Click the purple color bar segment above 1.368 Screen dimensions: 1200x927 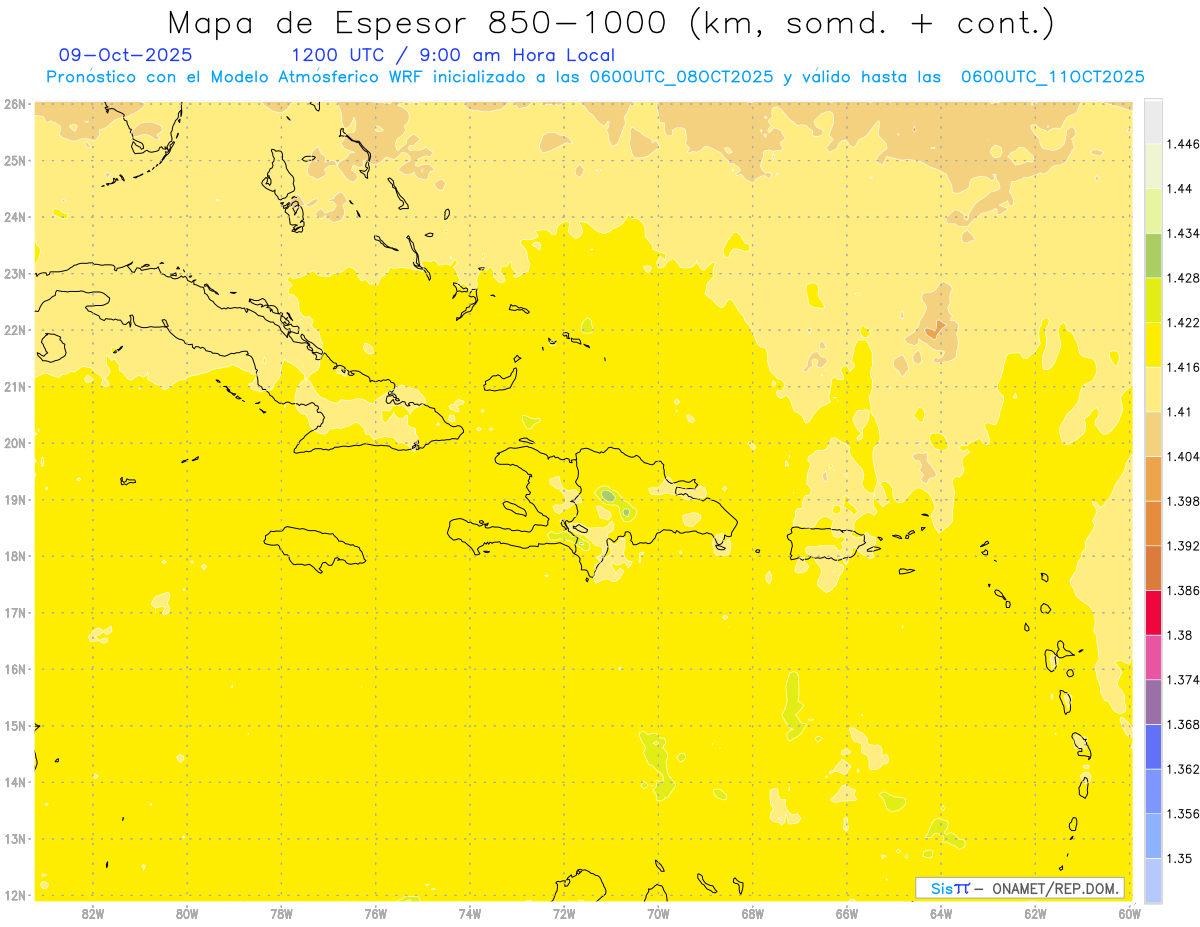[x=1153, y=702]
